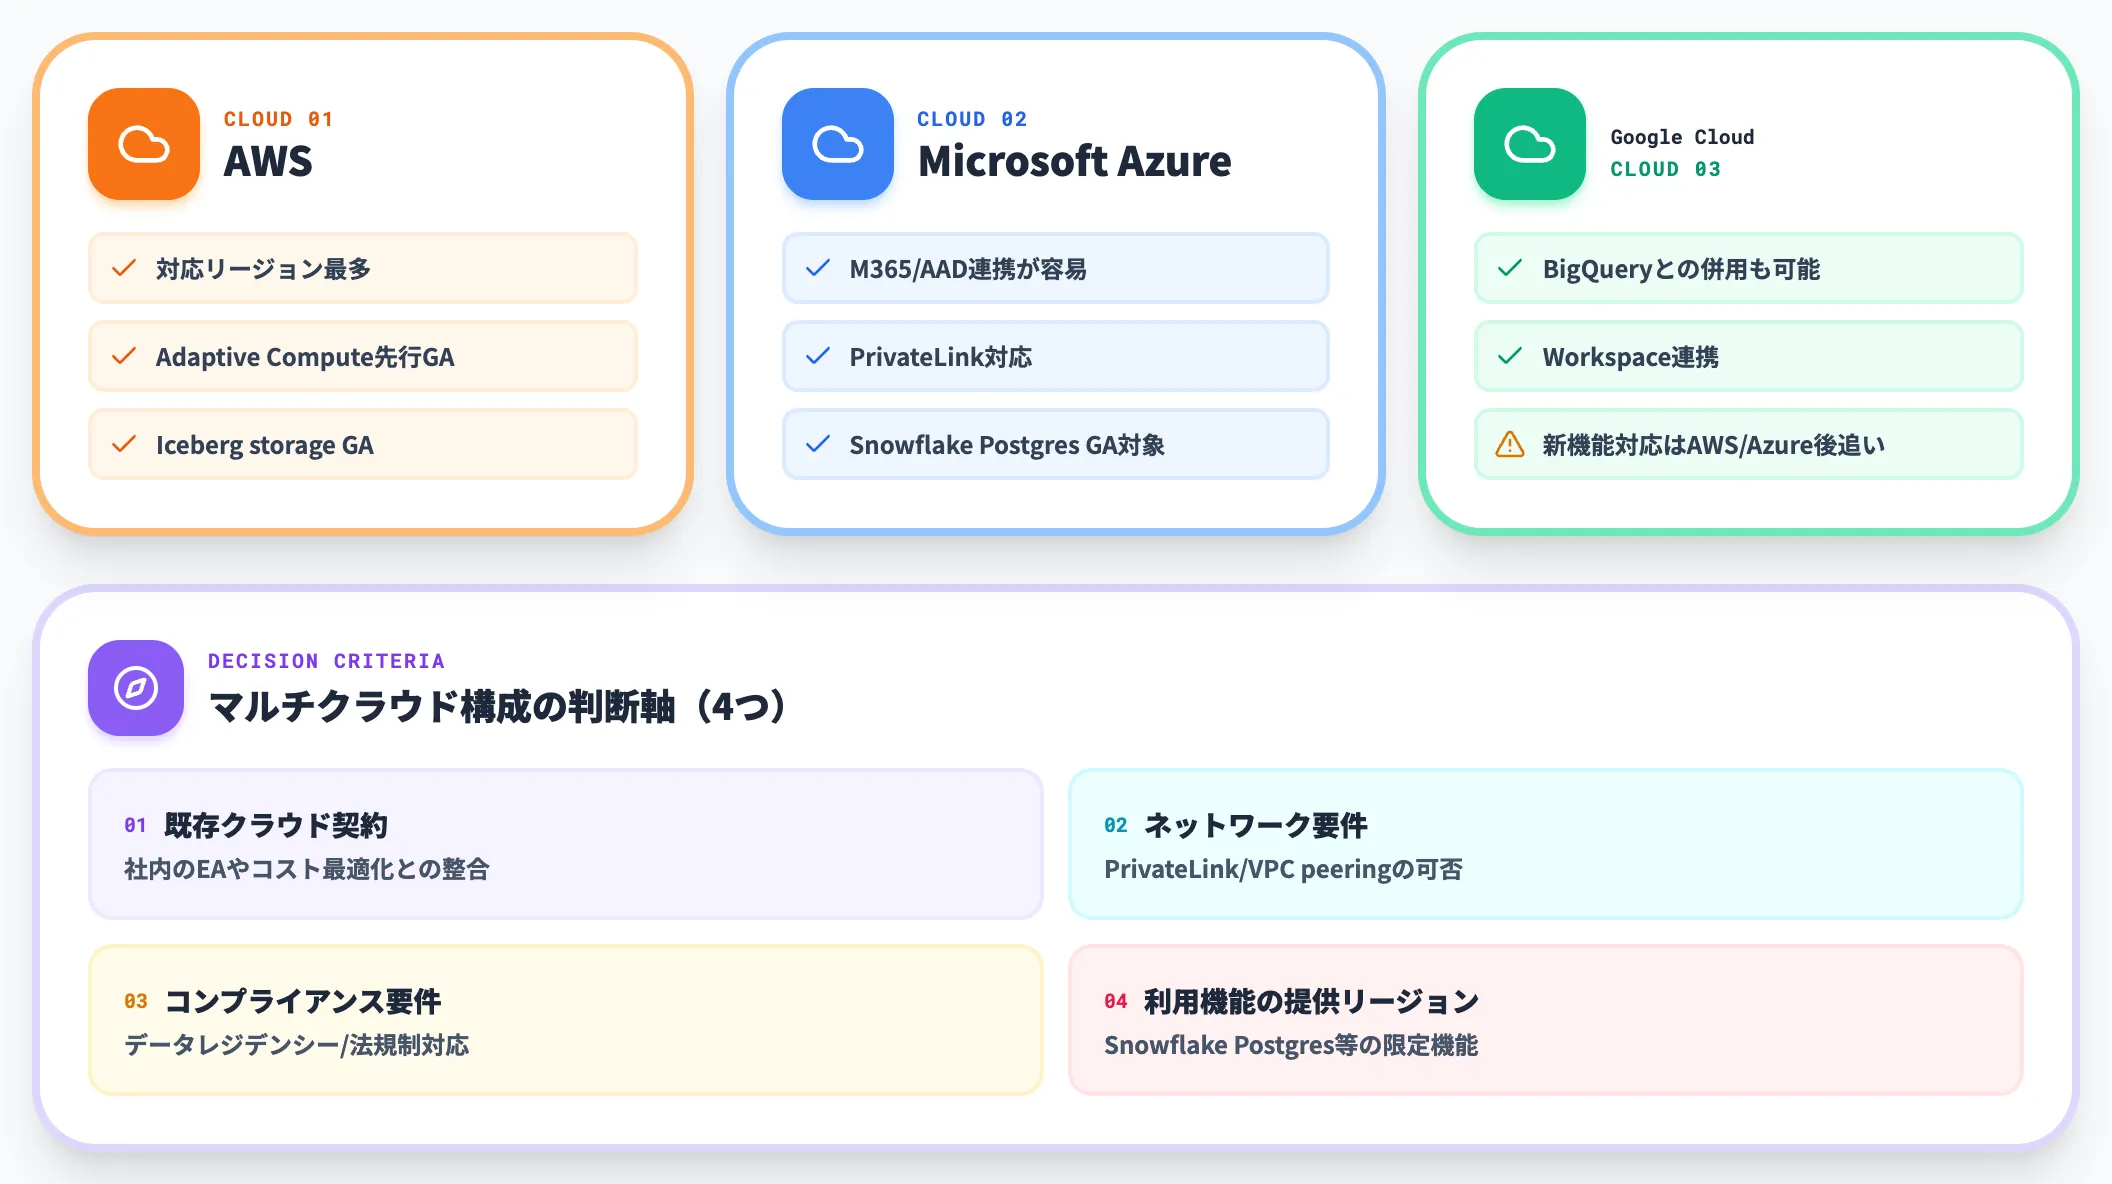Click the AWS heading
The image size is (2112, 1184).
click(x=268, y=161)
